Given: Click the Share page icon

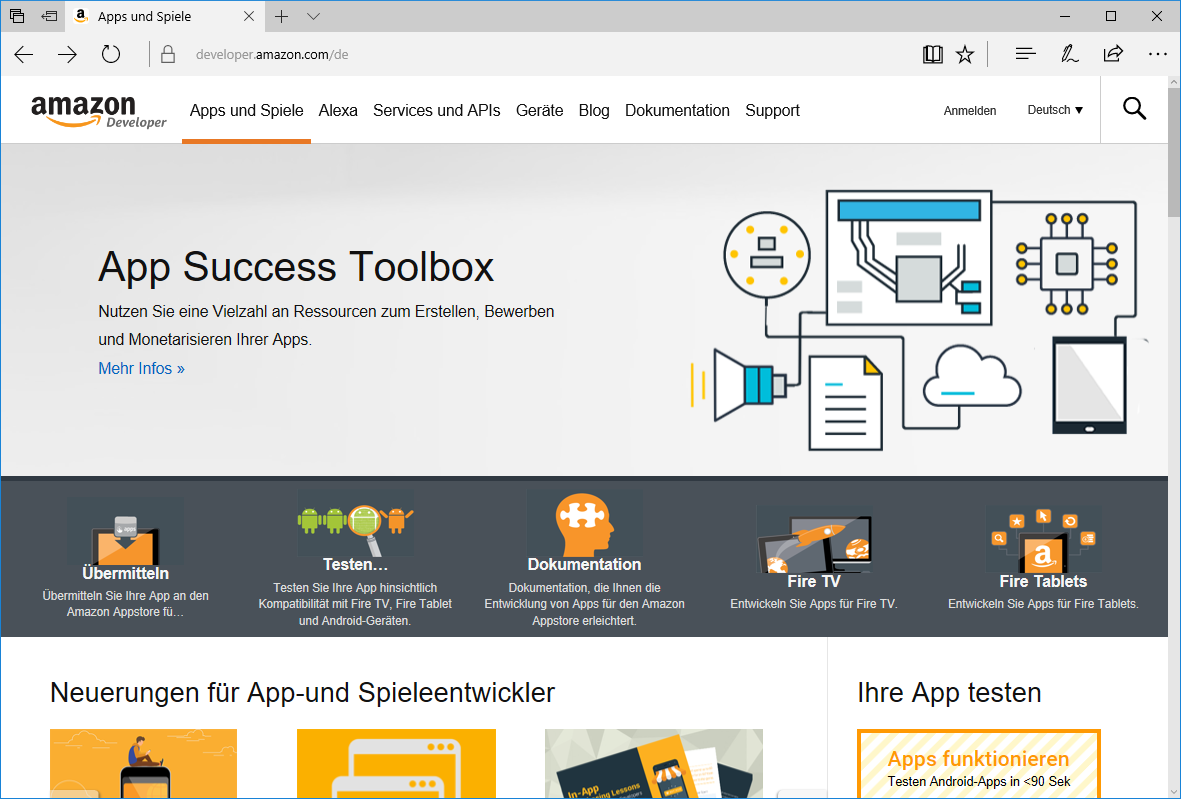Looking at the screenshot, I should point(1113,55).
